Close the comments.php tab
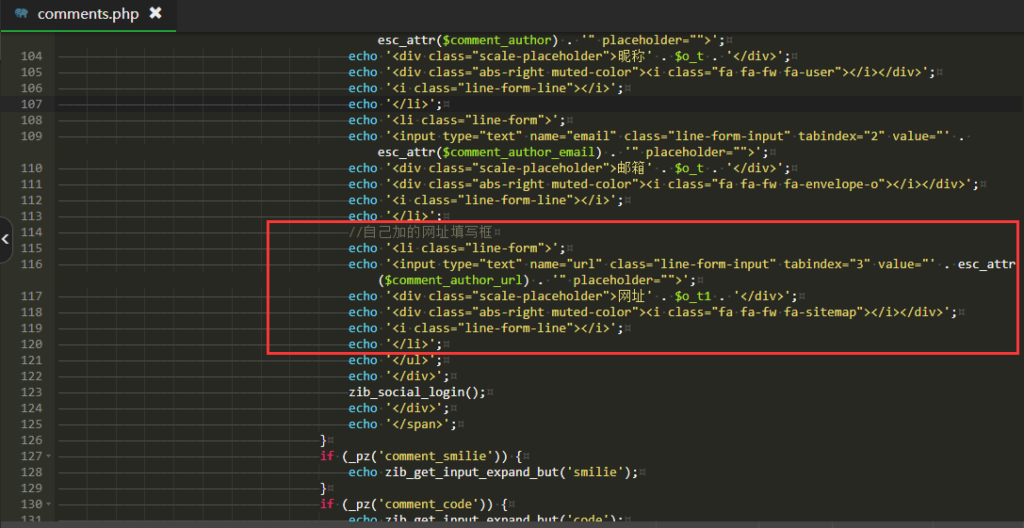Image resolution: width=1024 pixels, height=528 pixels. point(155,13)
